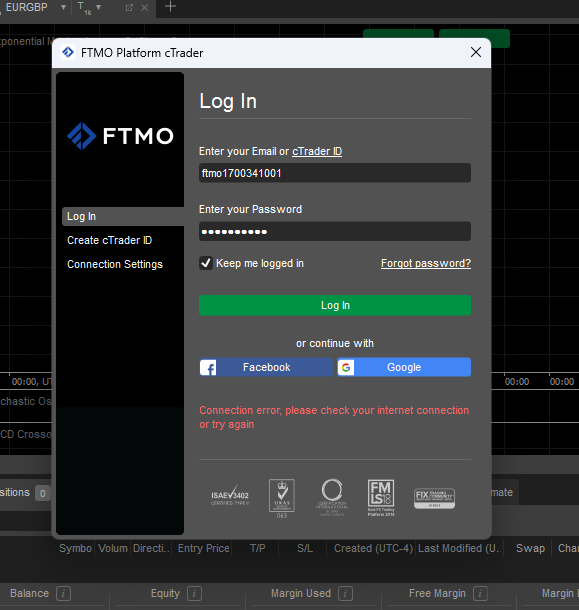Click the Log In heading text
The height and width of the screenshot is (610, 579).
click(228, 102)
